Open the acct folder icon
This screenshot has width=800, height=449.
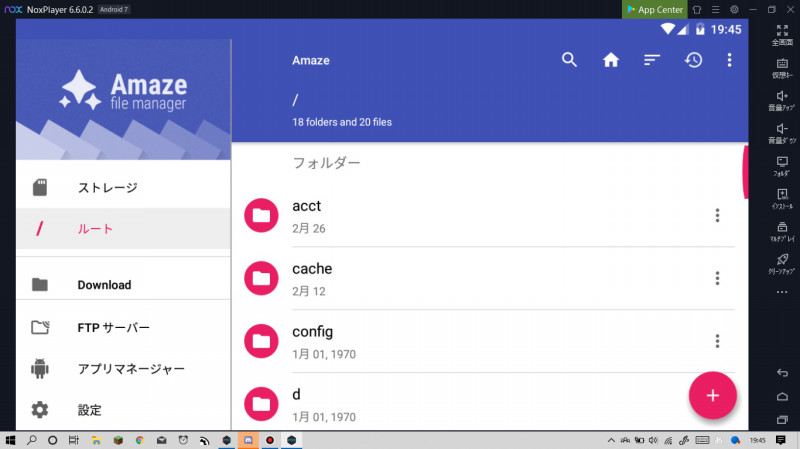pos(261,215)
